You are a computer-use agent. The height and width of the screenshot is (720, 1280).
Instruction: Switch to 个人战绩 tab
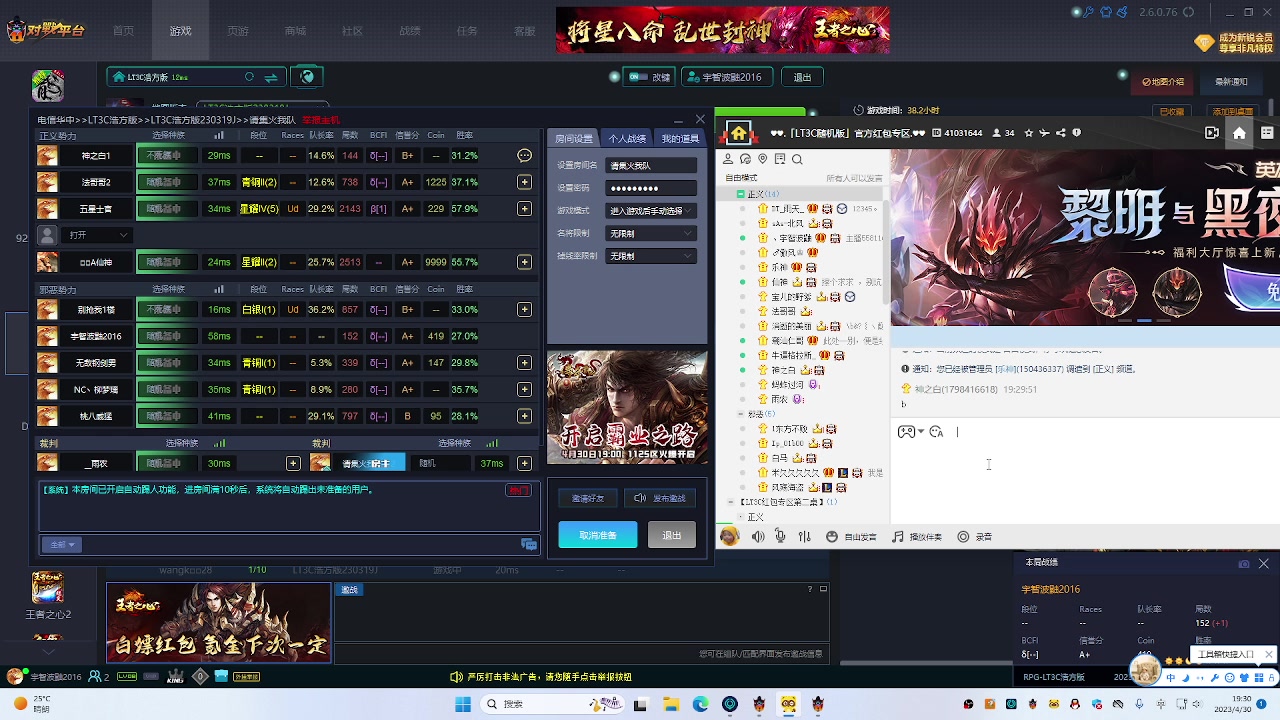tap(627, 139)
